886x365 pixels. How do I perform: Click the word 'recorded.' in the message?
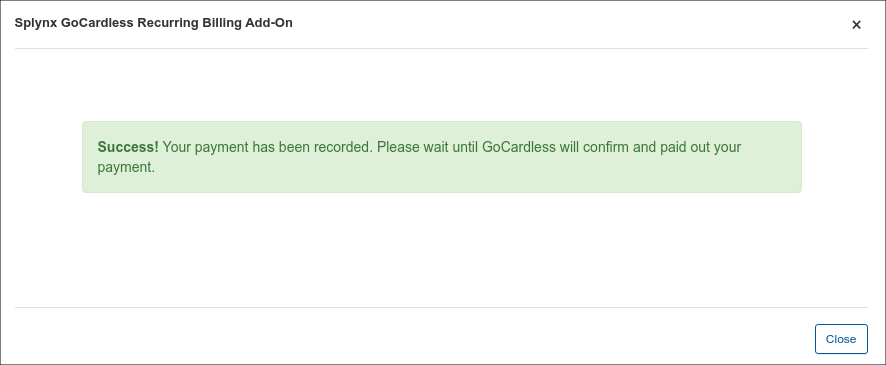(344, 147)
